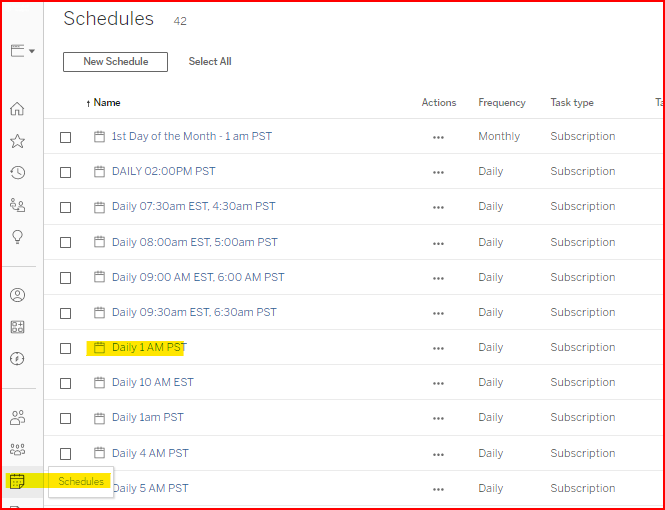
Task: Open Recents clock icon in sidebar
Action: click(x=17, y=173)
